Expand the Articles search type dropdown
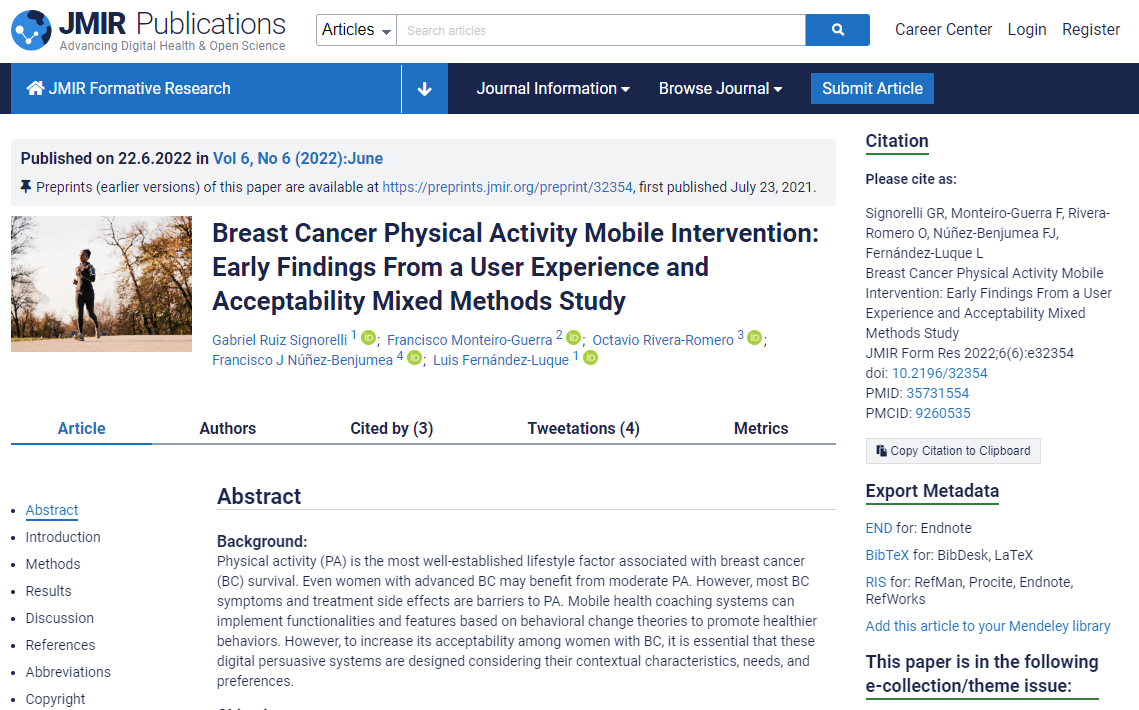Screen dimensions: 1139x710 click(356, 30)
